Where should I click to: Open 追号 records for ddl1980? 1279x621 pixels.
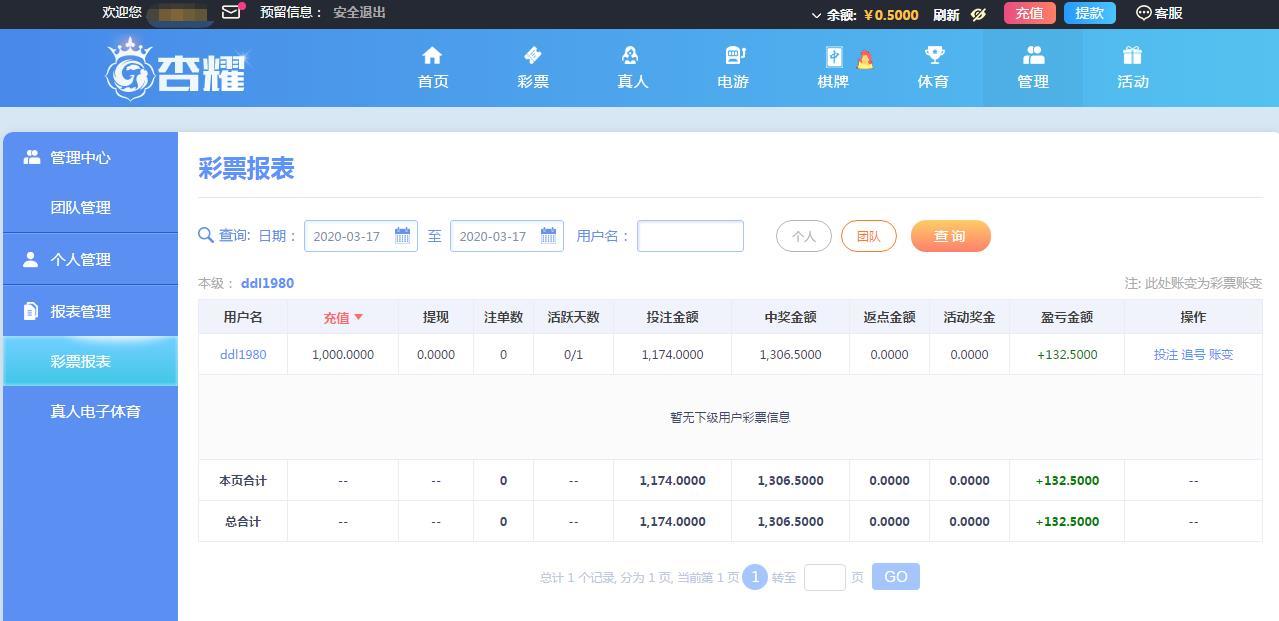pyautogui.click(x=1193, y=354)
